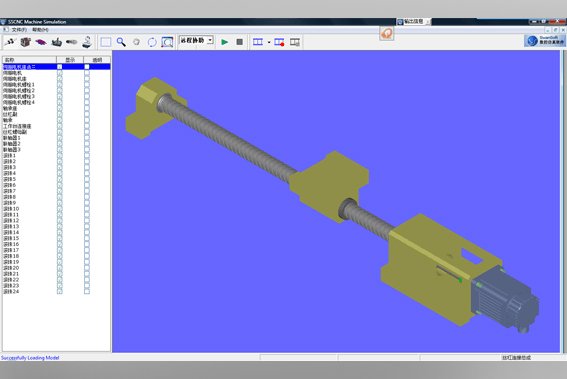Select the 滚珠10 item in parts list

point(11,209)
